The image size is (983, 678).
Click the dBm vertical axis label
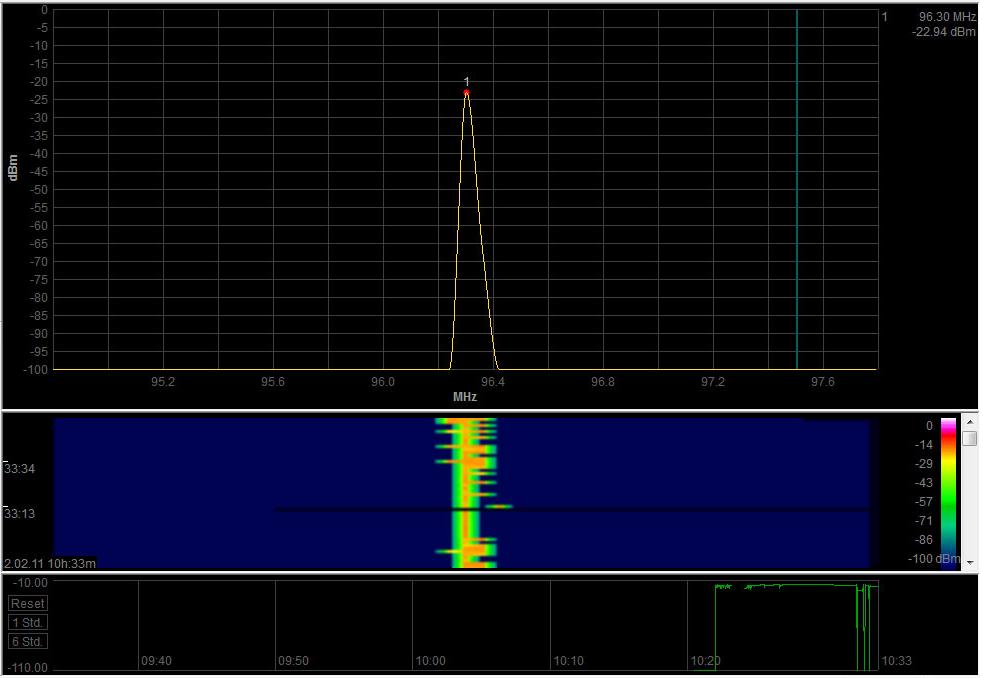pyautogui.click(x=13, y=167)
